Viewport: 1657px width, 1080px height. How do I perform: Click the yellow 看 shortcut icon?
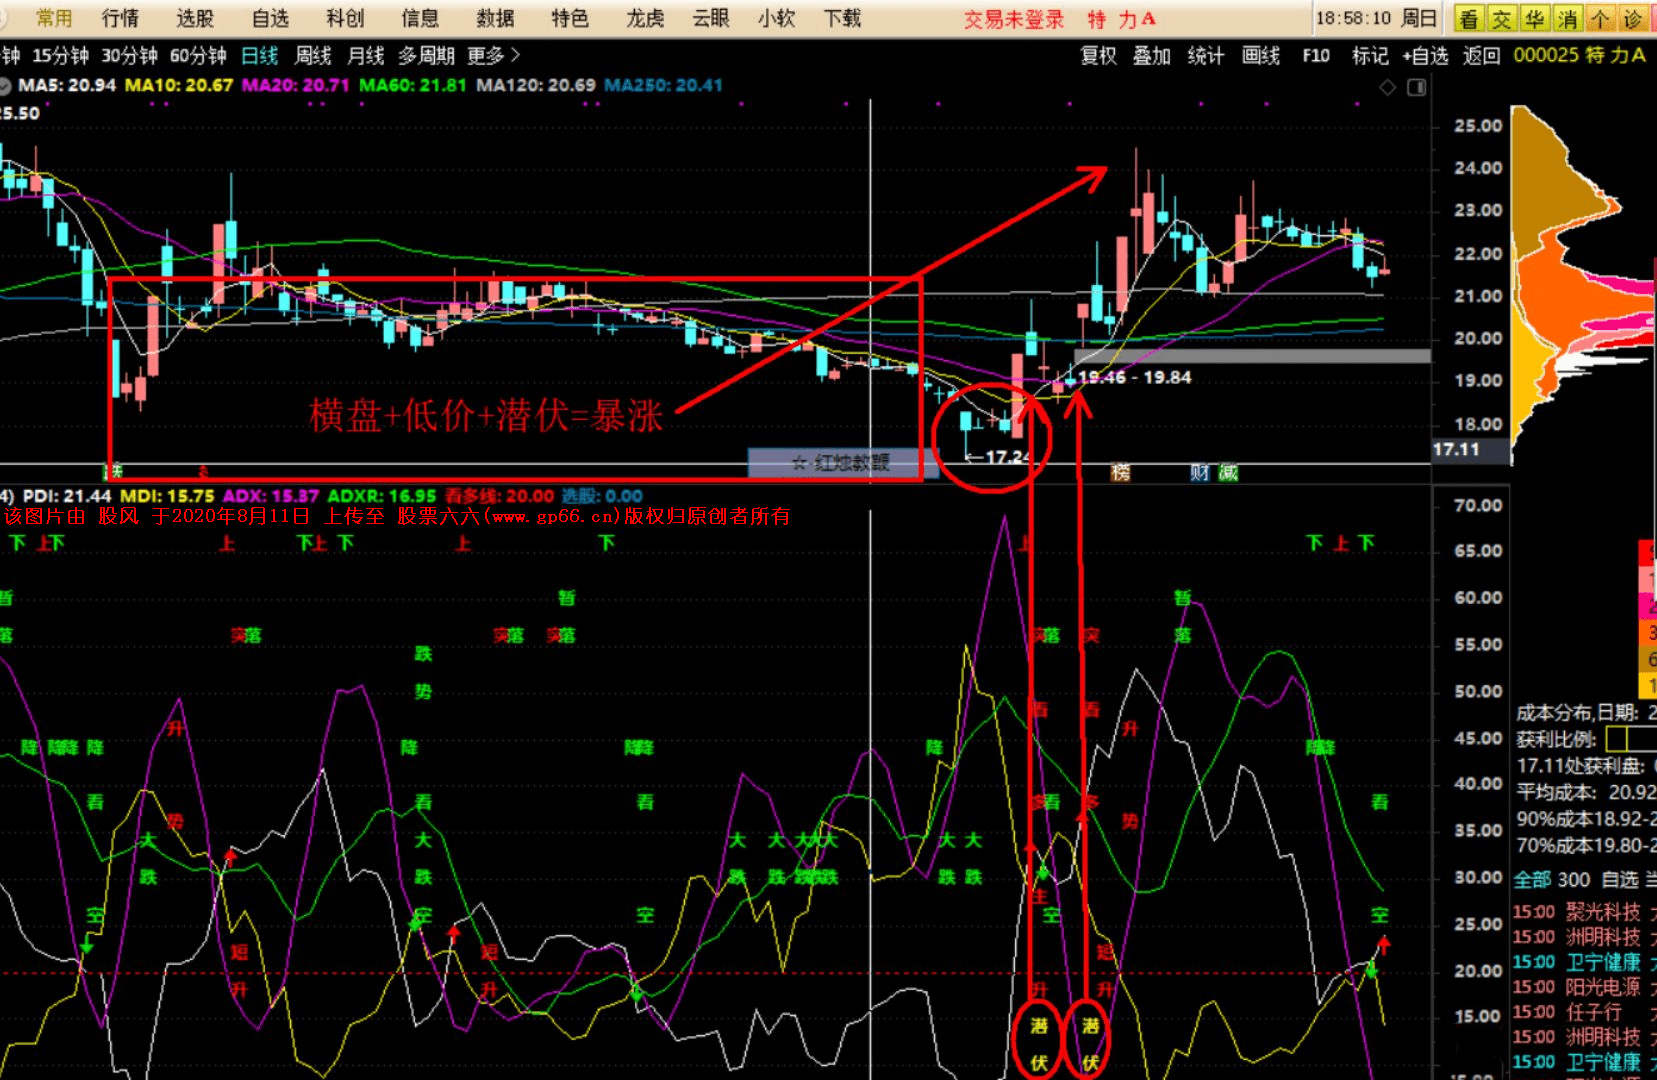(1468, 18)
